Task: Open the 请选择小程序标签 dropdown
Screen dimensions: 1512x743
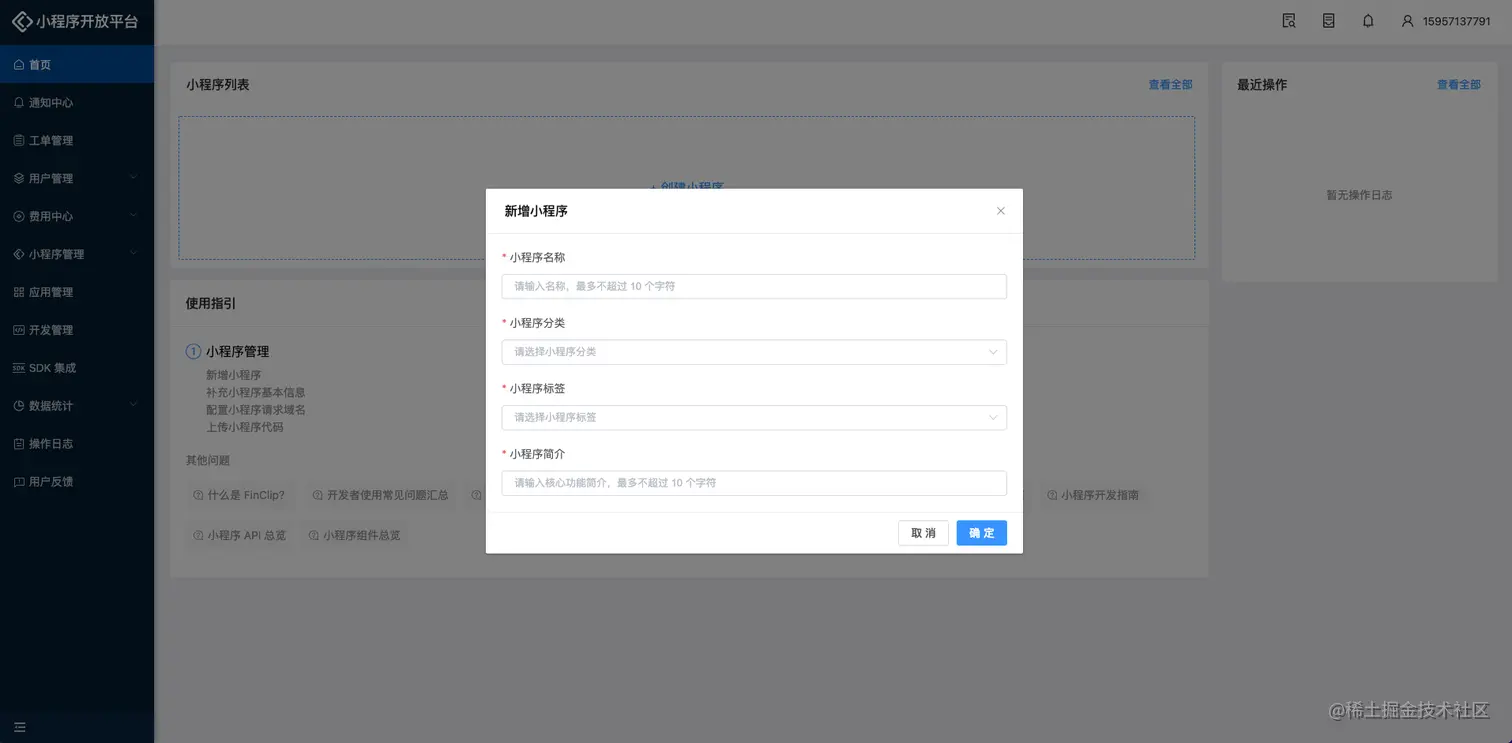Action: pos(754,417)
